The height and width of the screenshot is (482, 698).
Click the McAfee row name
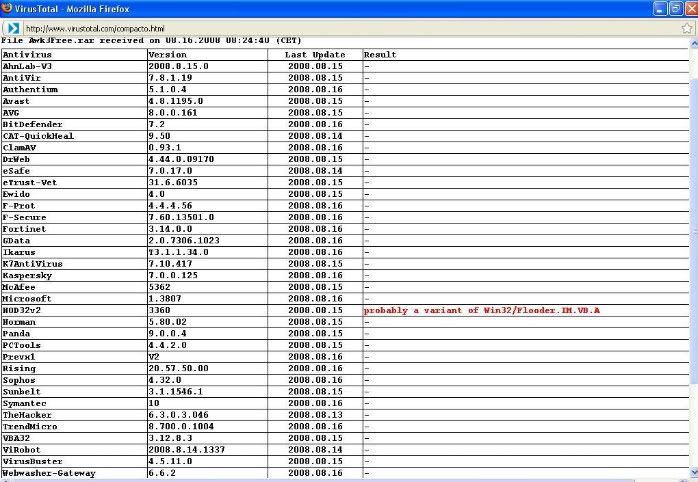tap(19, 287)
